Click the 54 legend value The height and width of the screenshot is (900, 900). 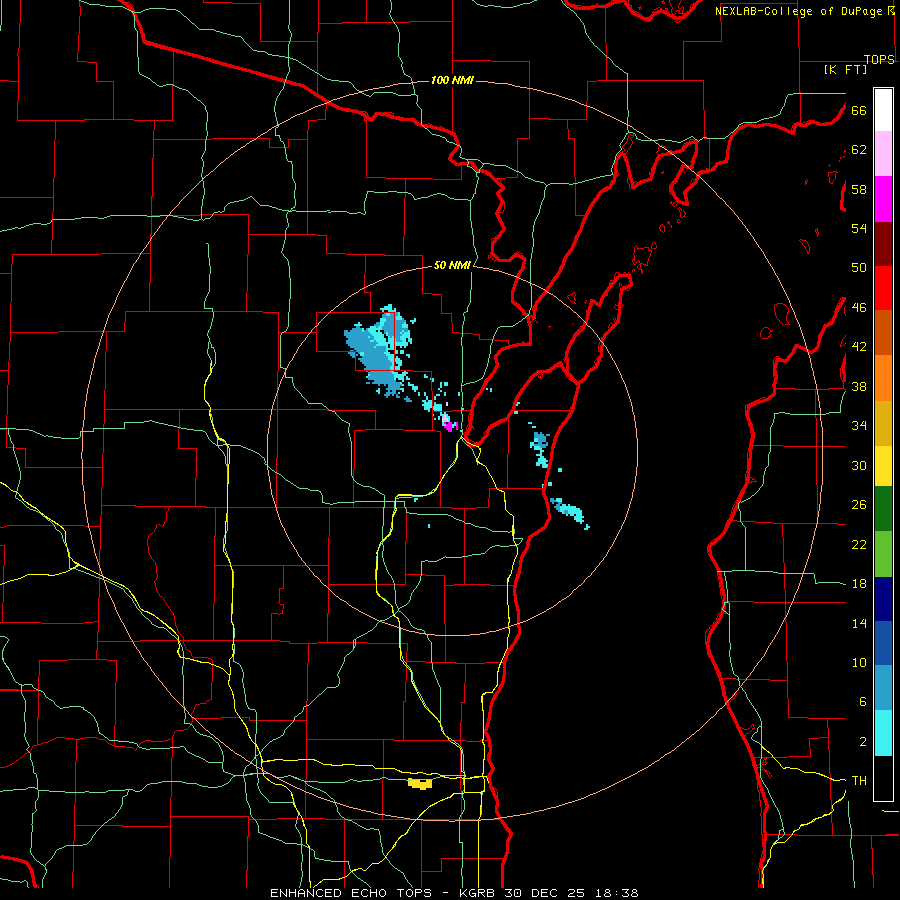[x=859, y=228]
